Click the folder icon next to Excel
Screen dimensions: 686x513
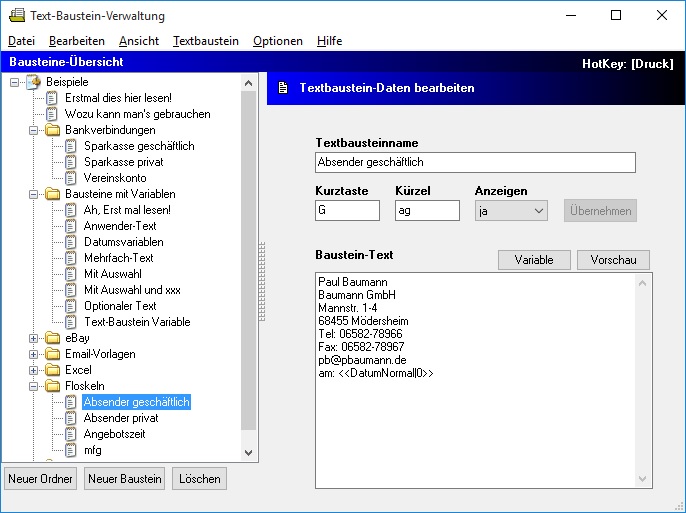point(52,370)
